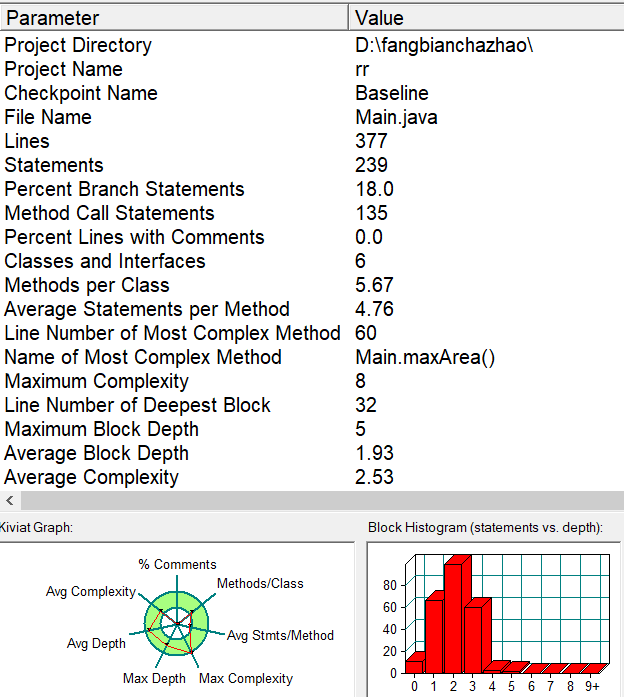Select the Maximum Complexity row
This screenshot has width=624, height=697.
[x=312, y=381]
